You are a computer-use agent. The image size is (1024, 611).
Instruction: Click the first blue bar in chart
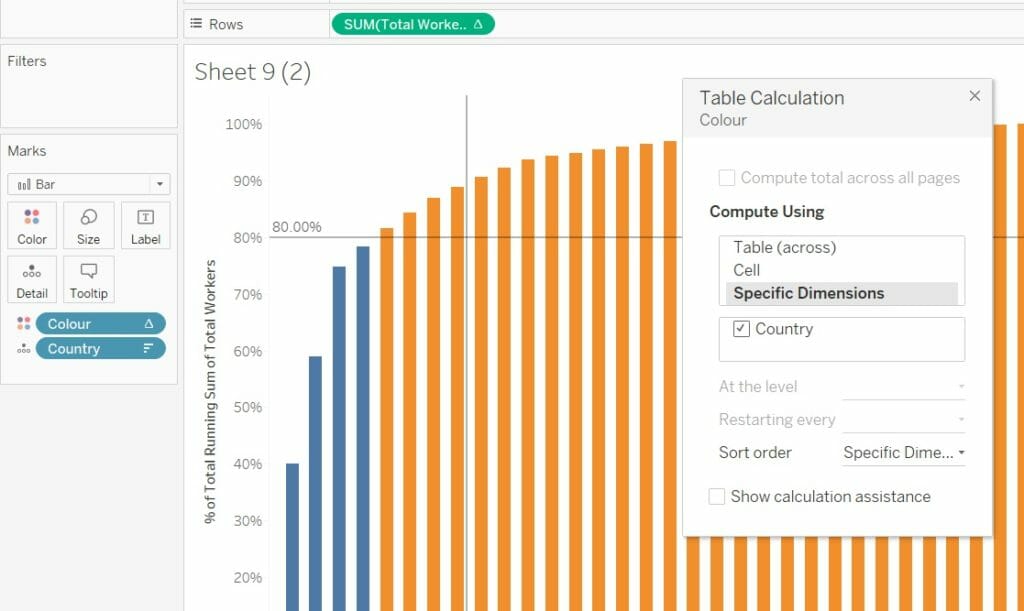pyautogui.click(x=292, y=535)
